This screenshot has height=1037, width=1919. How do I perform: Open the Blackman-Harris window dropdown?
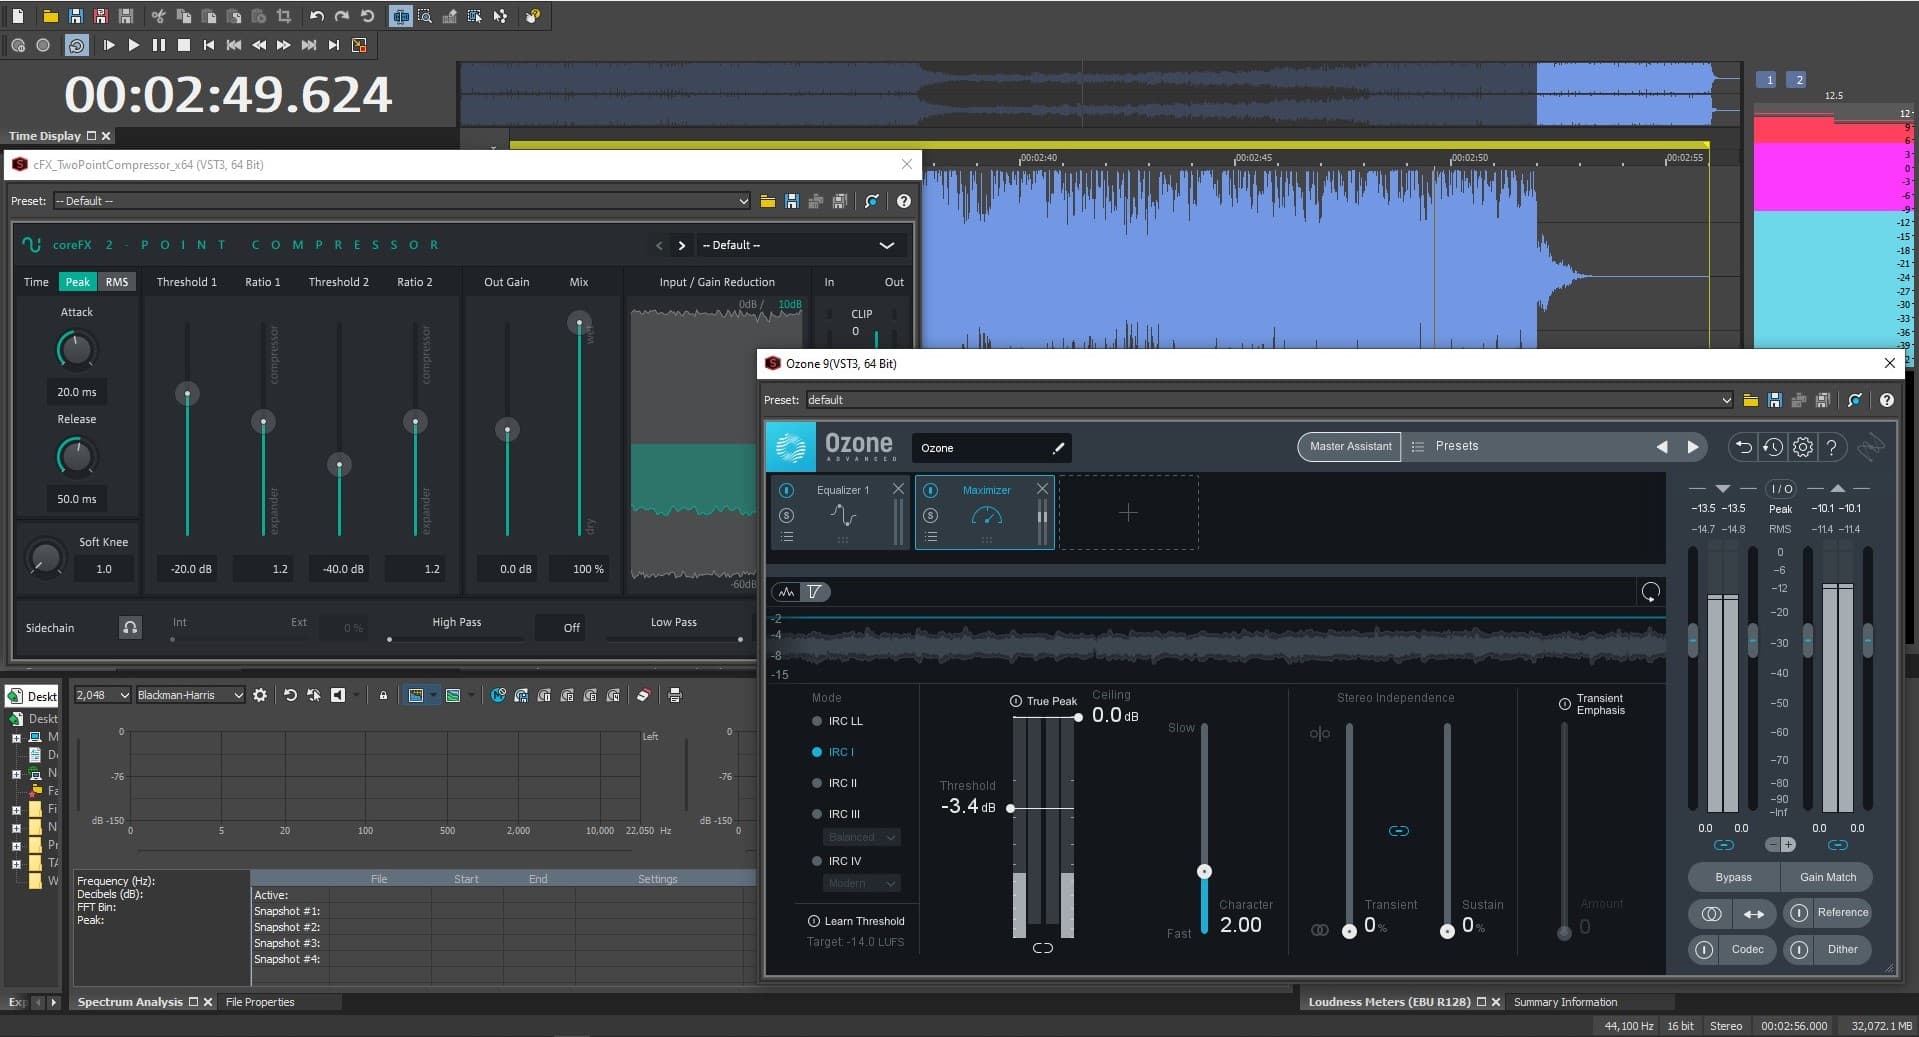(x=190, y=695)
